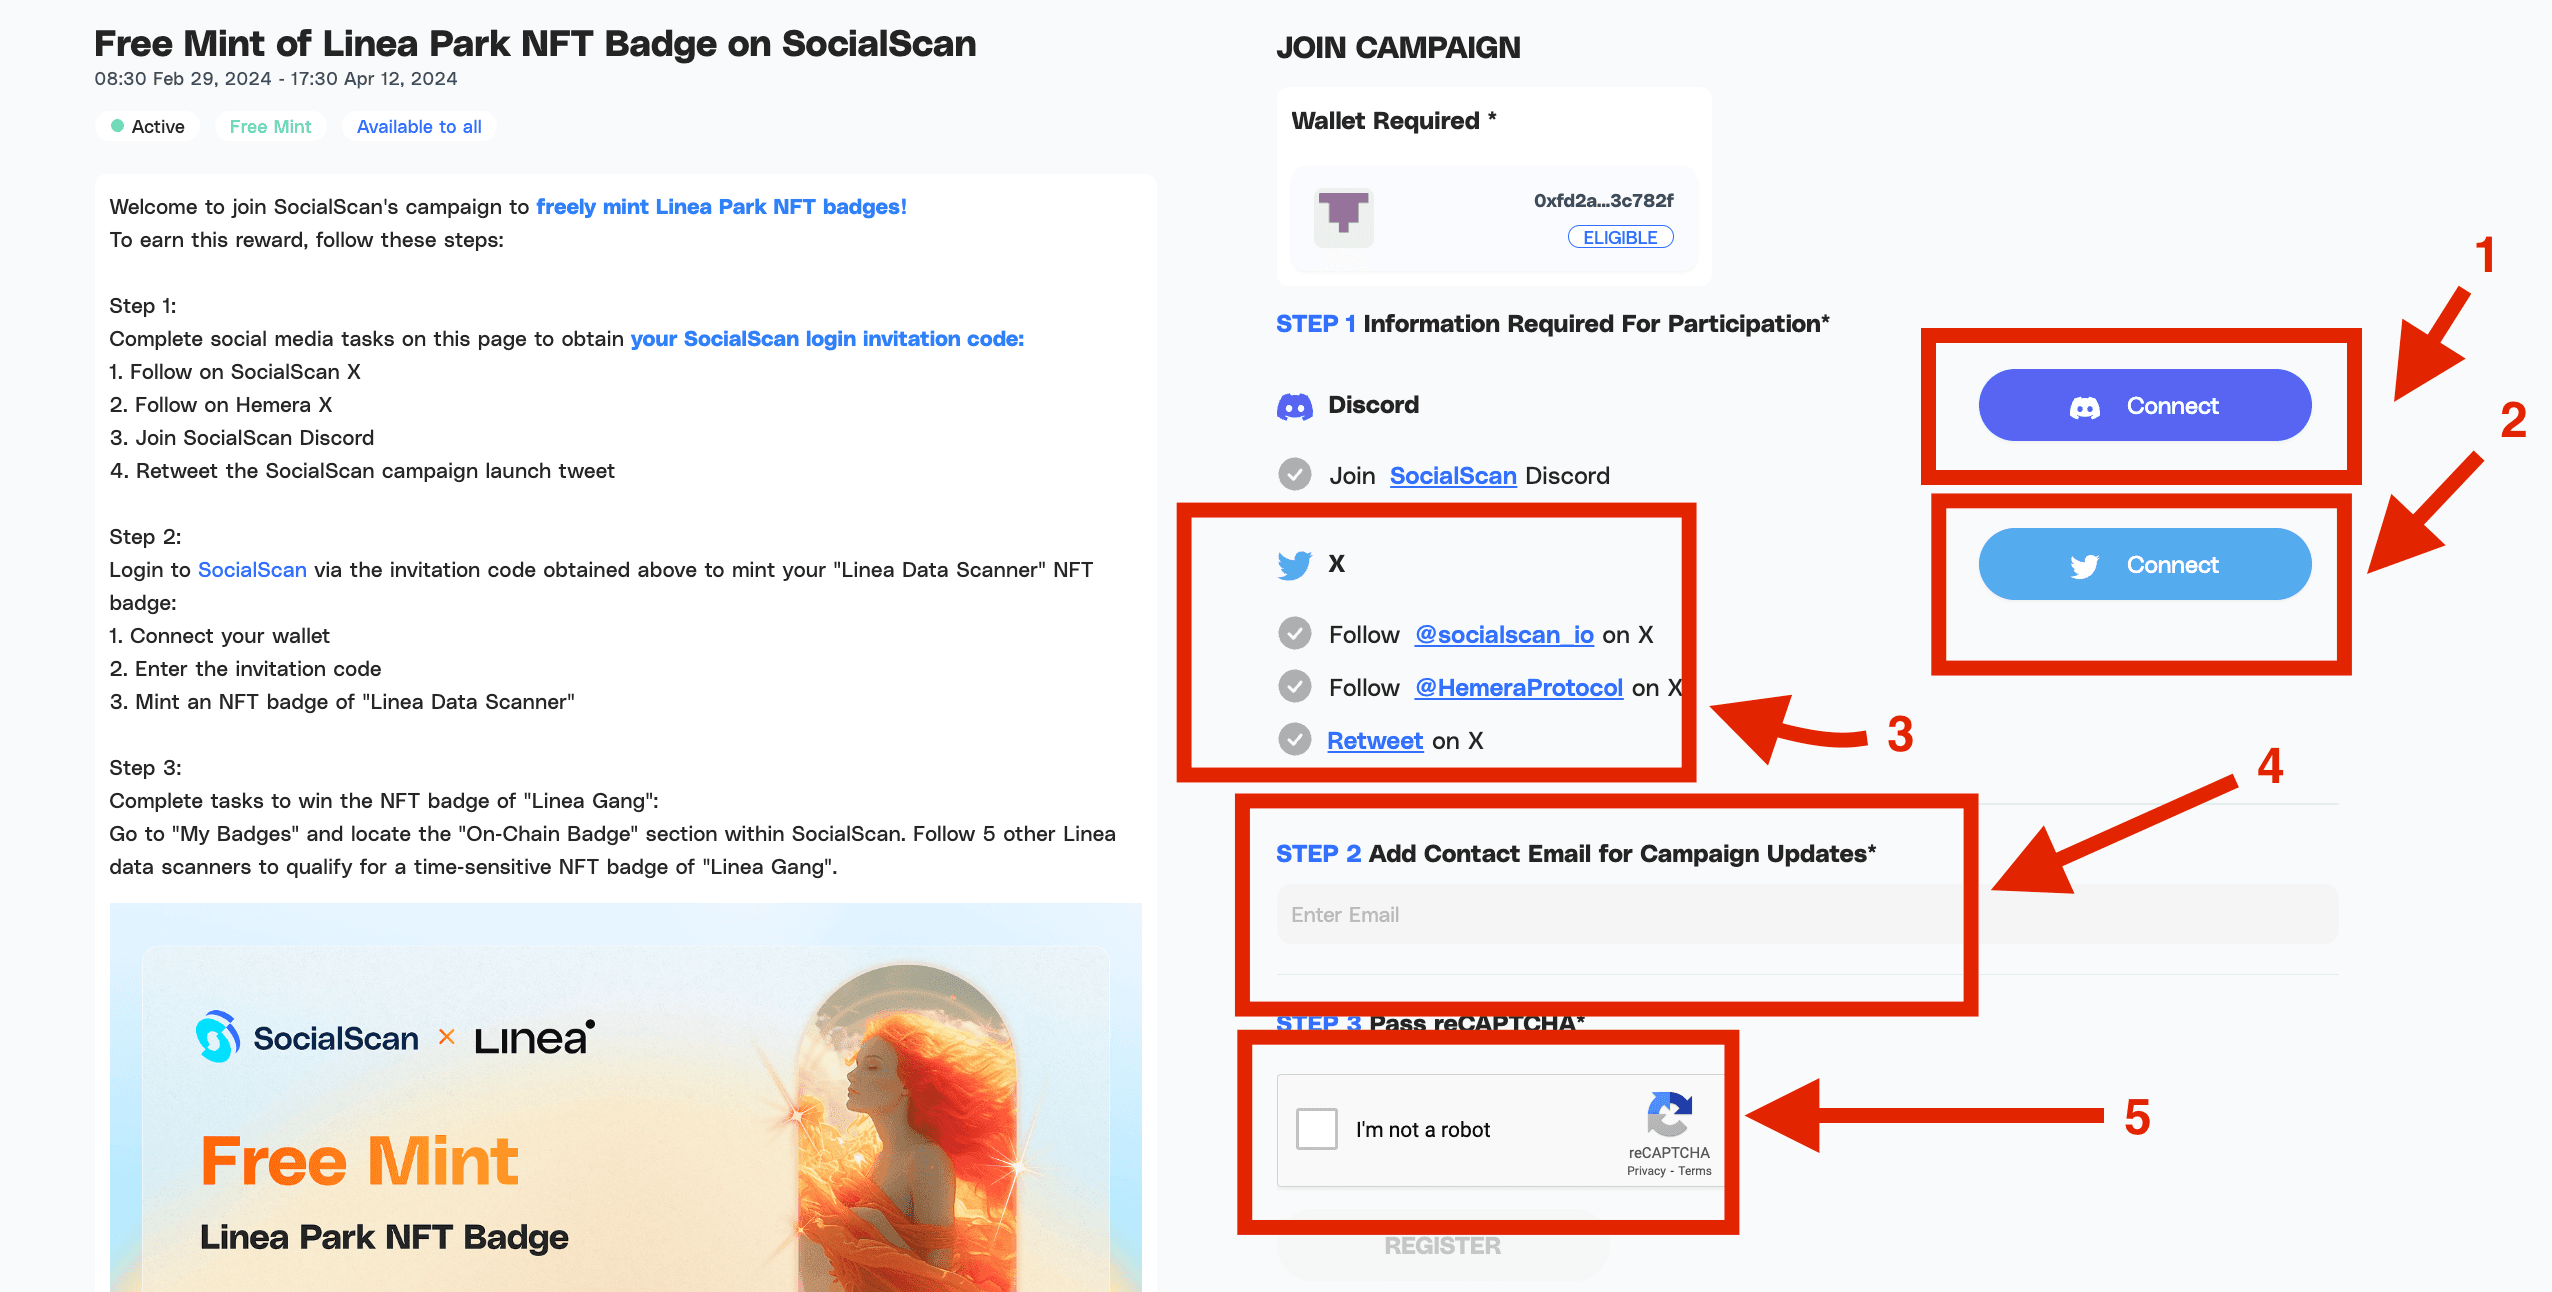The width and height of the screenshot is (2552, 1292).
Task: Click the check circle beside Follow @socialscan_io
Action: pos(1295,633)
